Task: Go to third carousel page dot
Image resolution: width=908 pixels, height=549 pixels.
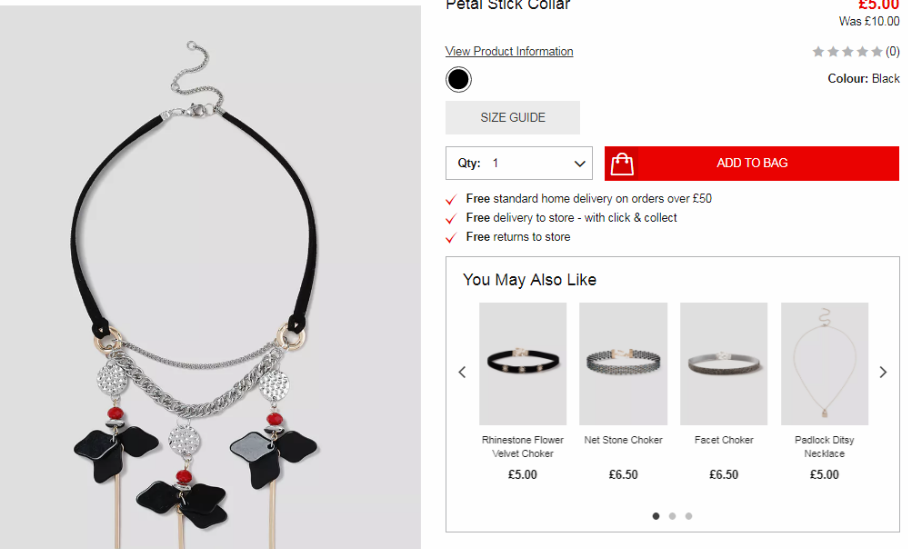Action: coord(689,516)
